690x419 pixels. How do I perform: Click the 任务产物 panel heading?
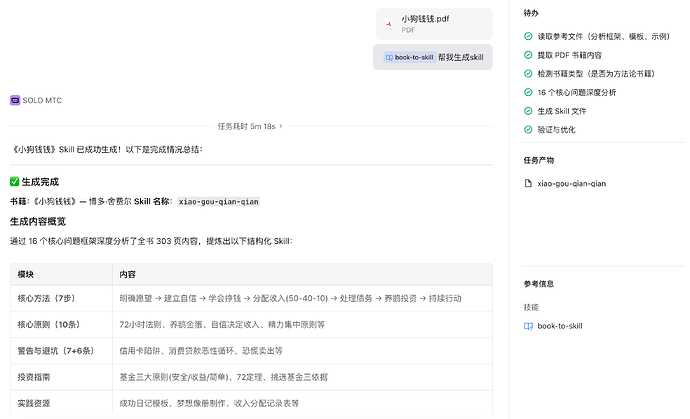pos(539,160)
